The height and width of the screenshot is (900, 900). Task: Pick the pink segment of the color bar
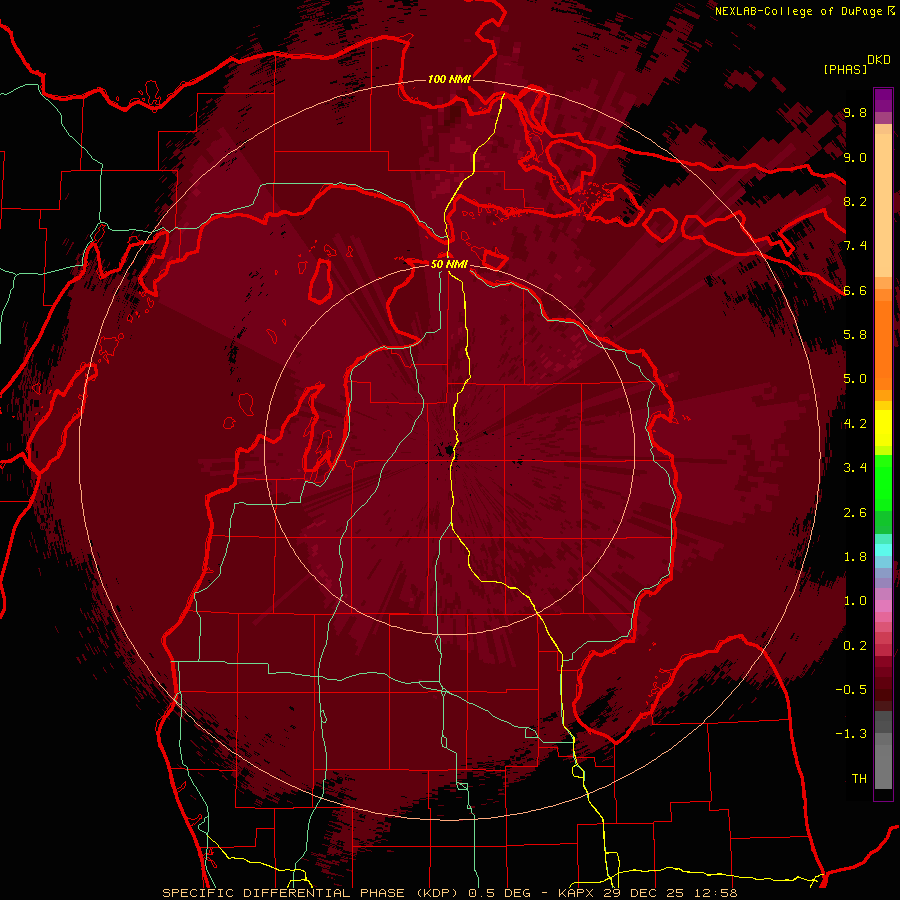coord(883,606)
